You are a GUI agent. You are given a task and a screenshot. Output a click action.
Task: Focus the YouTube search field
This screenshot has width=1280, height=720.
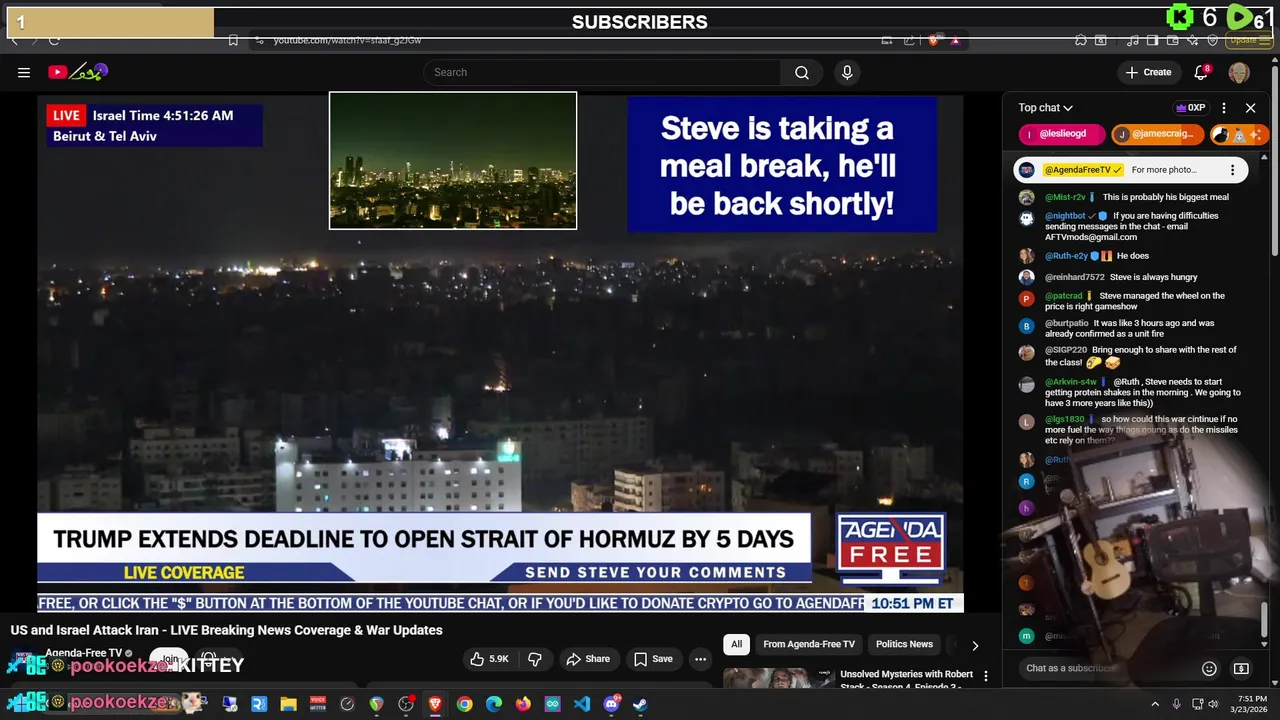603,72
